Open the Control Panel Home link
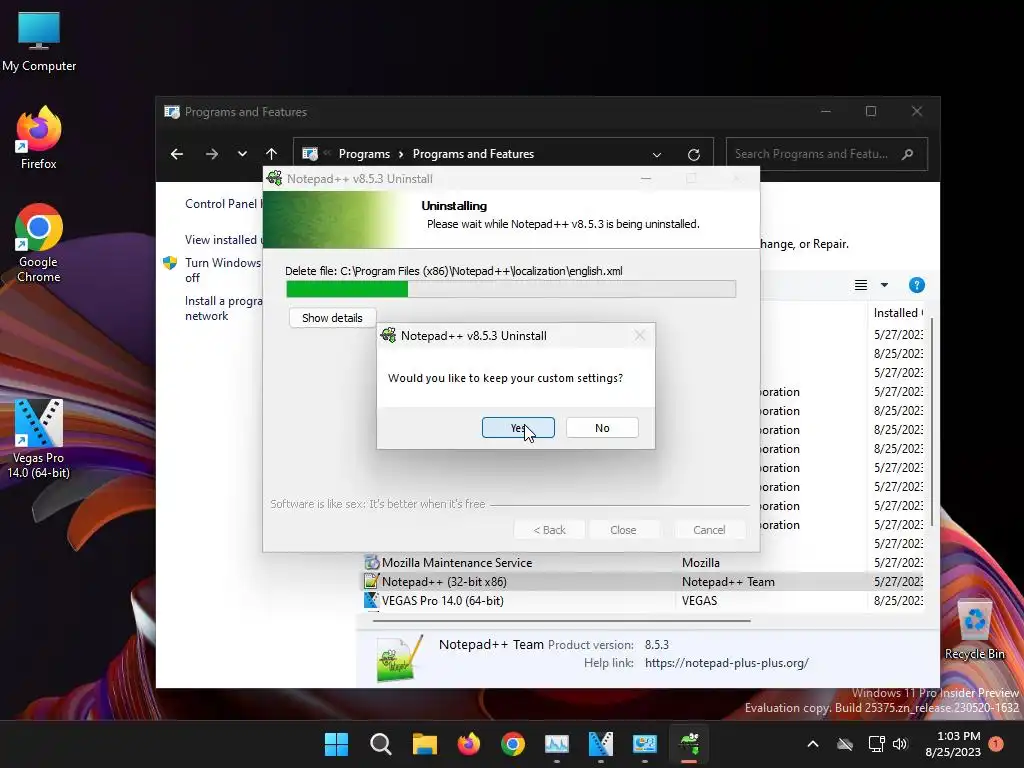Screen dimensions: 1024x768 pos(223,204)
